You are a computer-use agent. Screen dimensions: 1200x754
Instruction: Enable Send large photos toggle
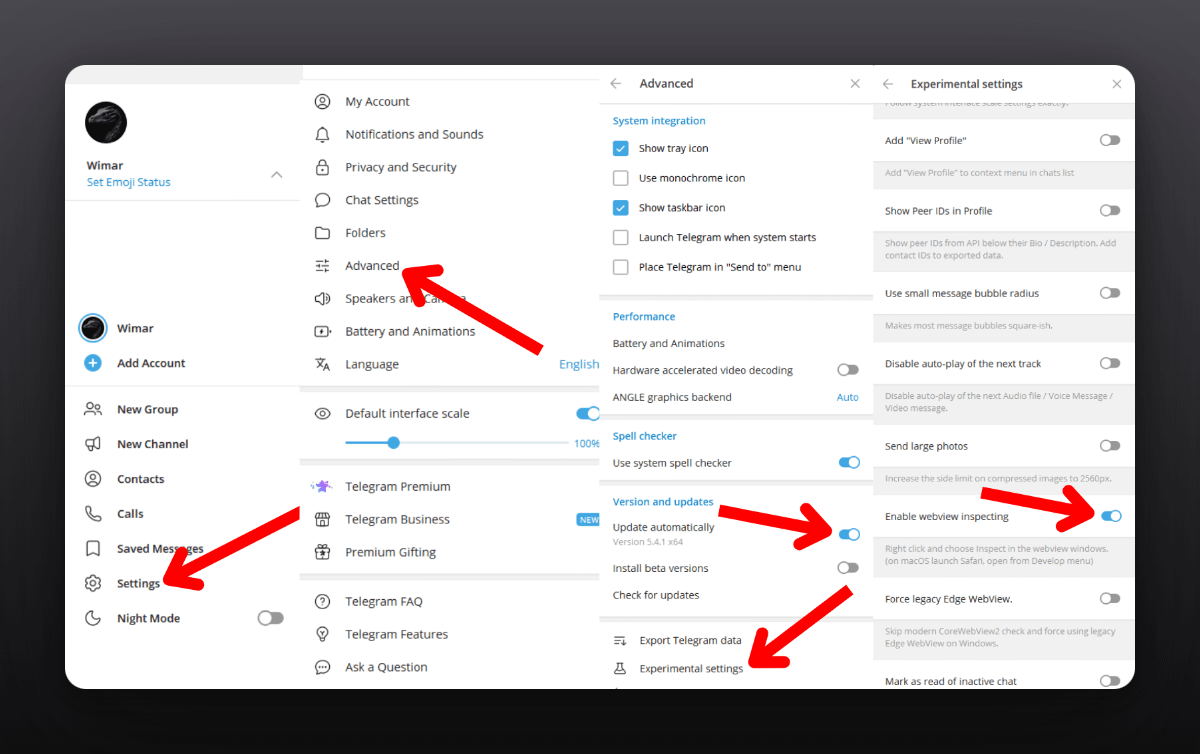click(x=1110, y=446)
